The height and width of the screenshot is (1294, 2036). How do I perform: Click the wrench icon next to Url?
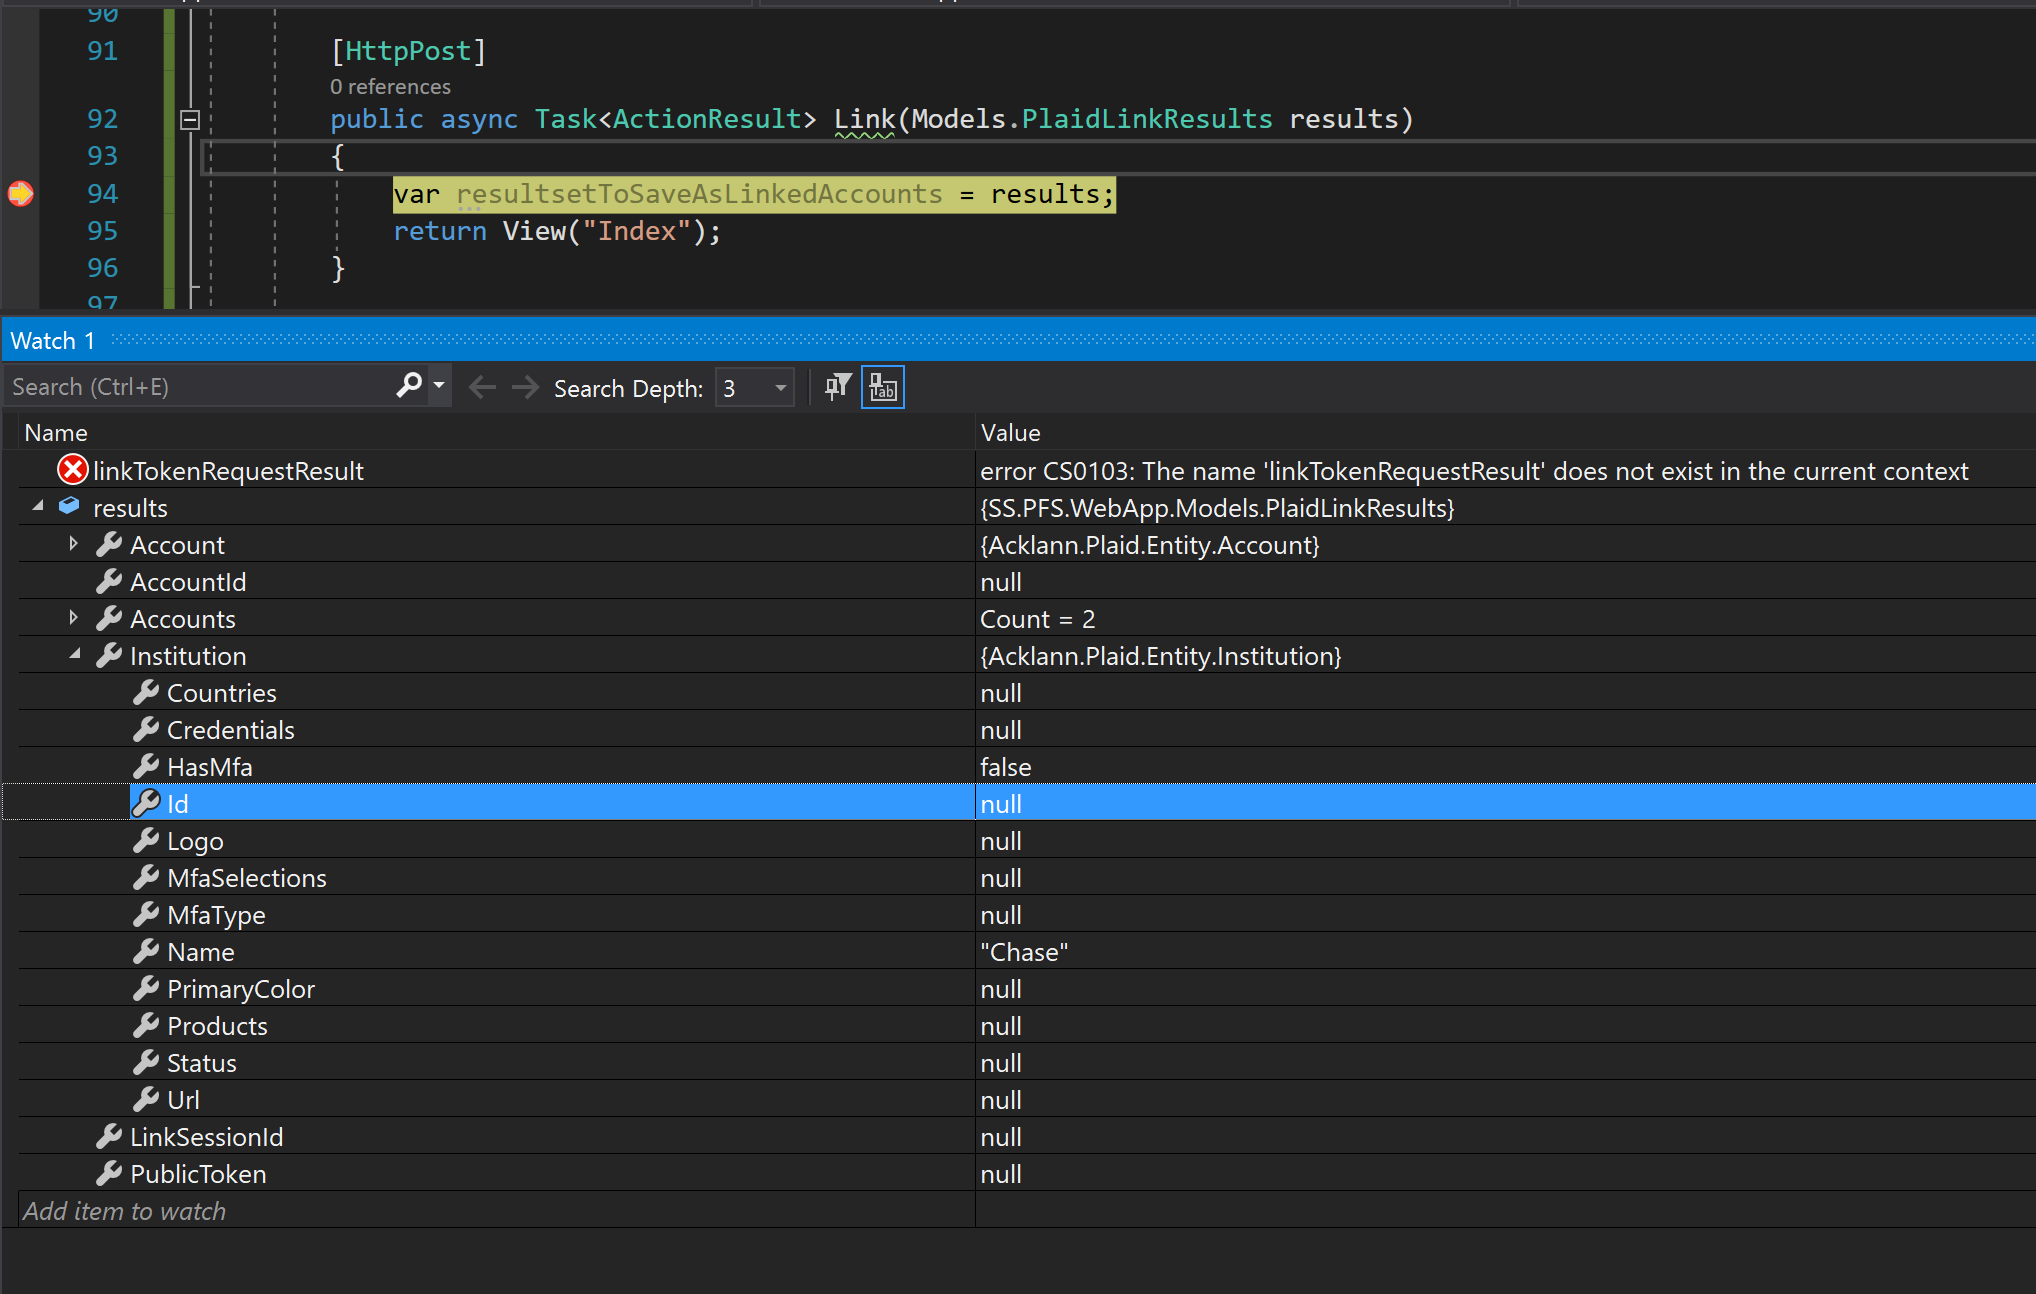click(x=146, y=1099)
